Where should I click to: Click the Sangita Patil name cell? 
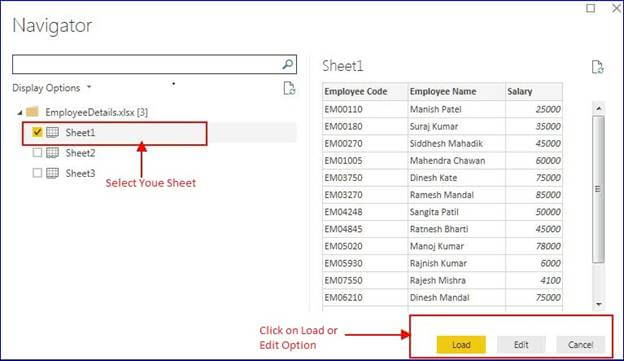click(x=456, y=212)
